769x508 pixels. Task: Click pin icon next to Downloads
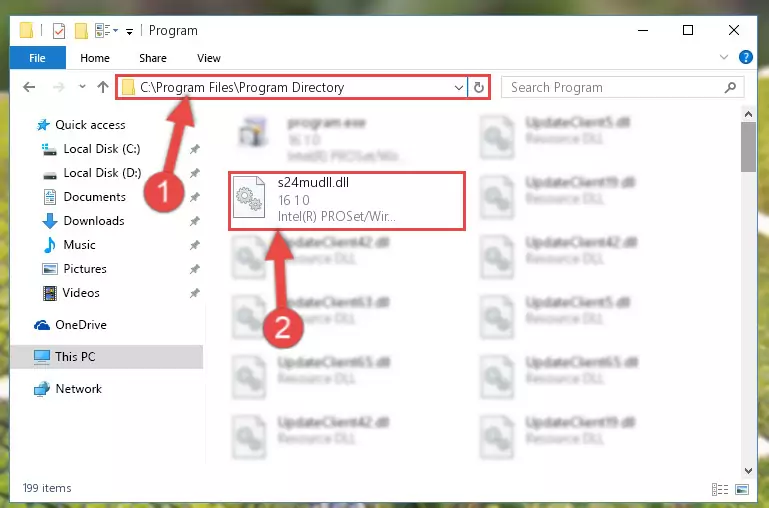click(x=195, y=221)
